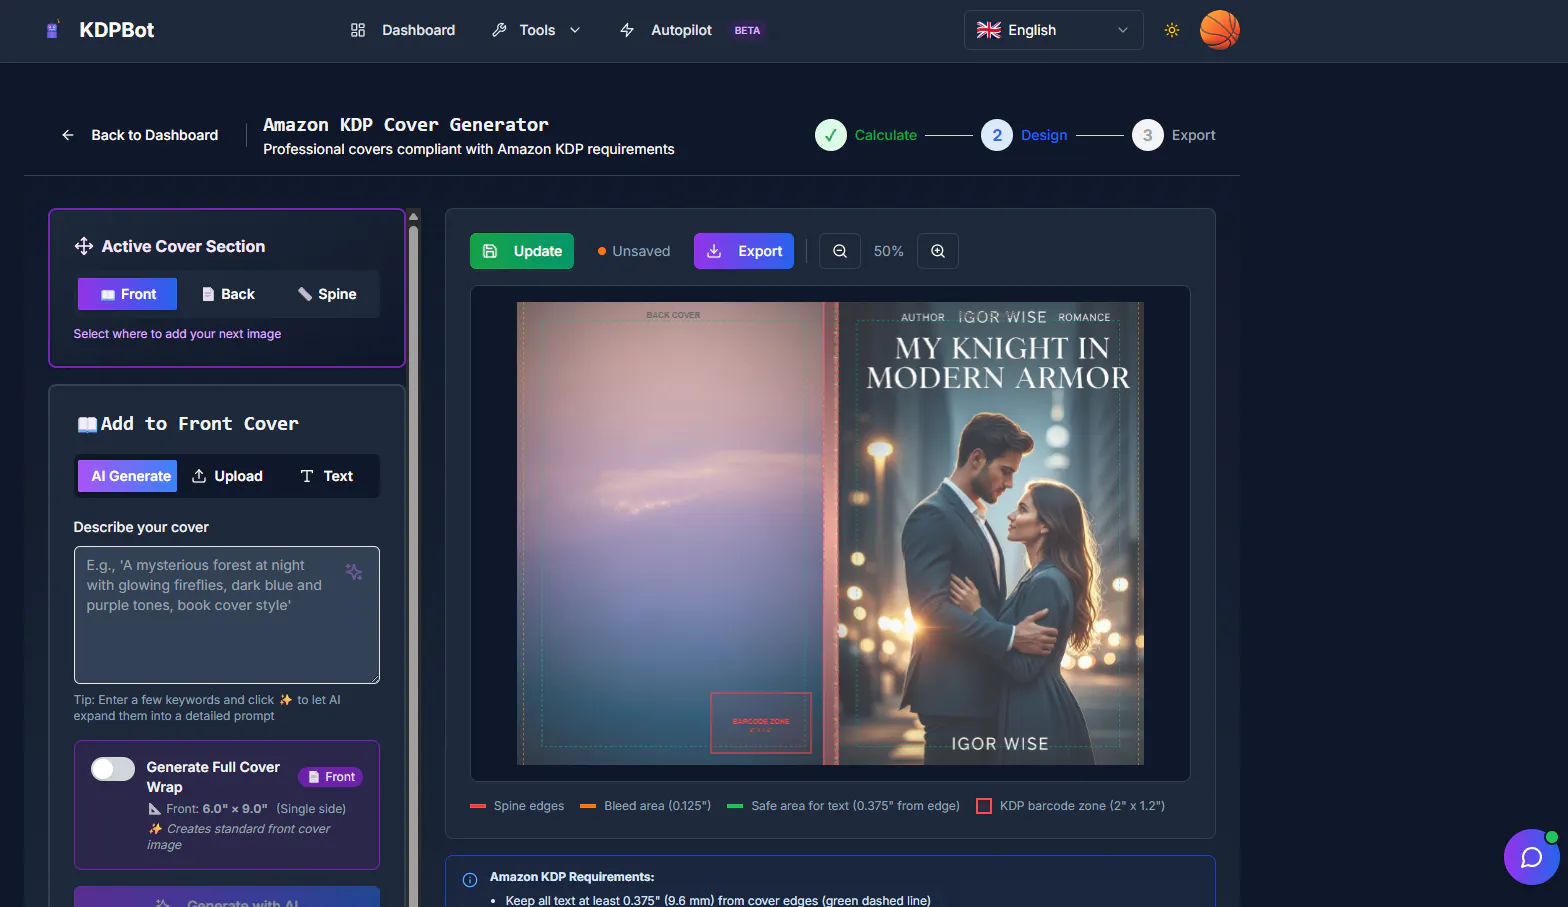Viewport: 1568px width, 907px height.
Task: Open the chat support bubble
Action: tap(1531, 857)
